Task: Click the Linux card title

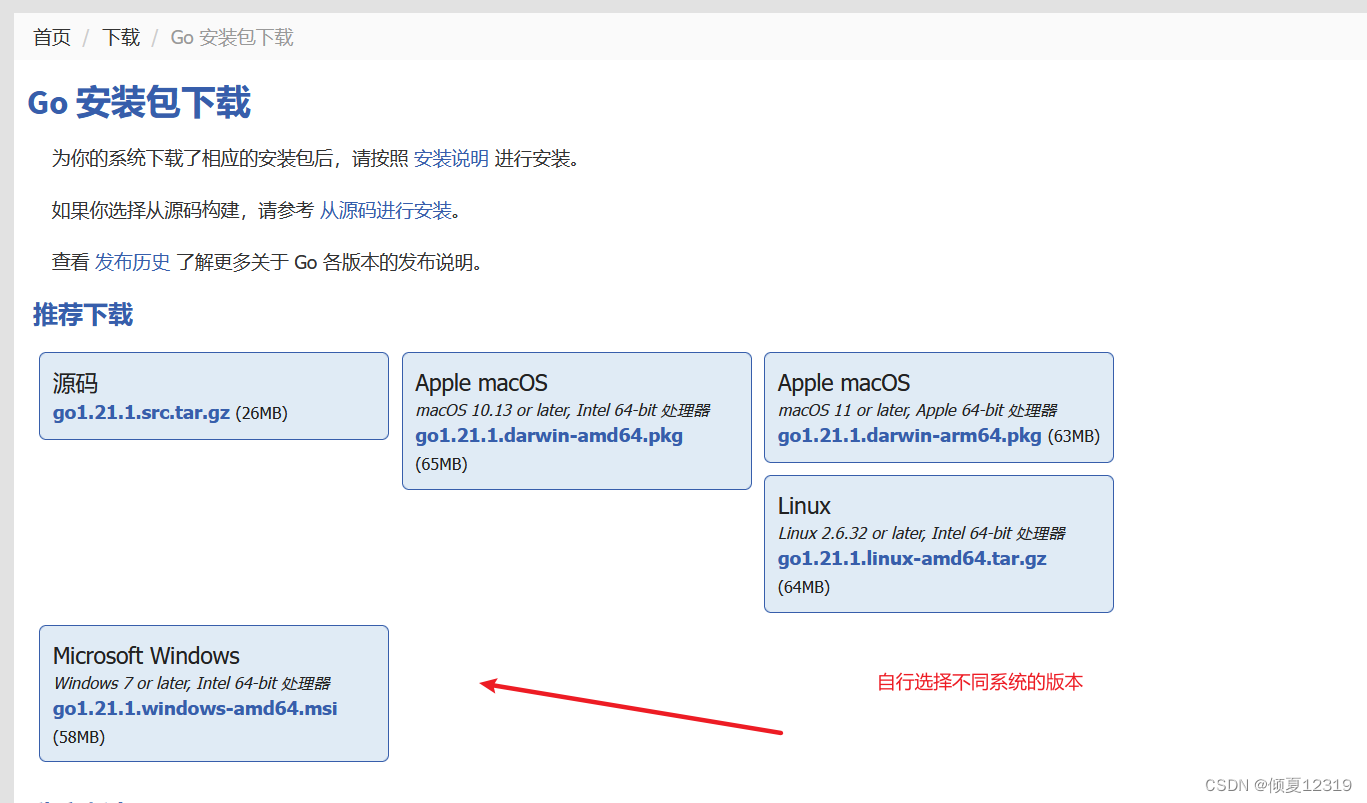Action: click(x=804, y=506)
